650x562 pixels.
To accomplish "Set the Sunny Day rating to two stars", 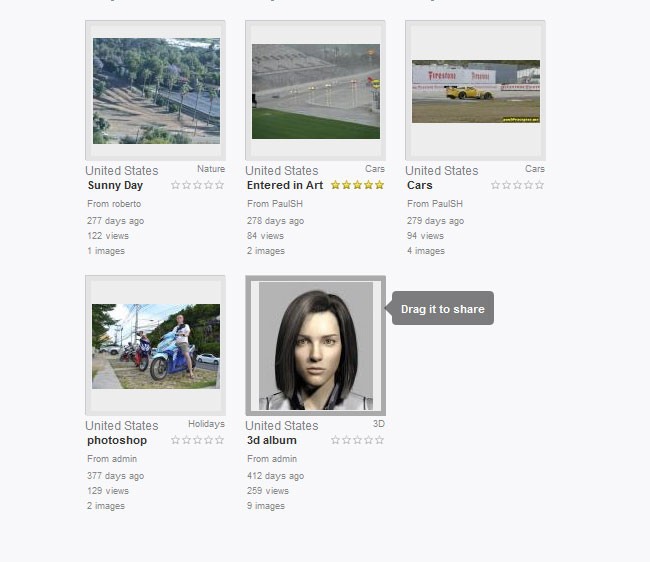I will point(187,185).
